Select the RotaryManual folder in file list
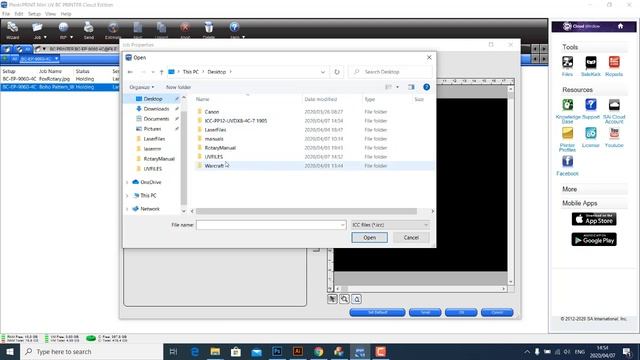Viewport: 640px width, 360px height. [x=220, y=148]
